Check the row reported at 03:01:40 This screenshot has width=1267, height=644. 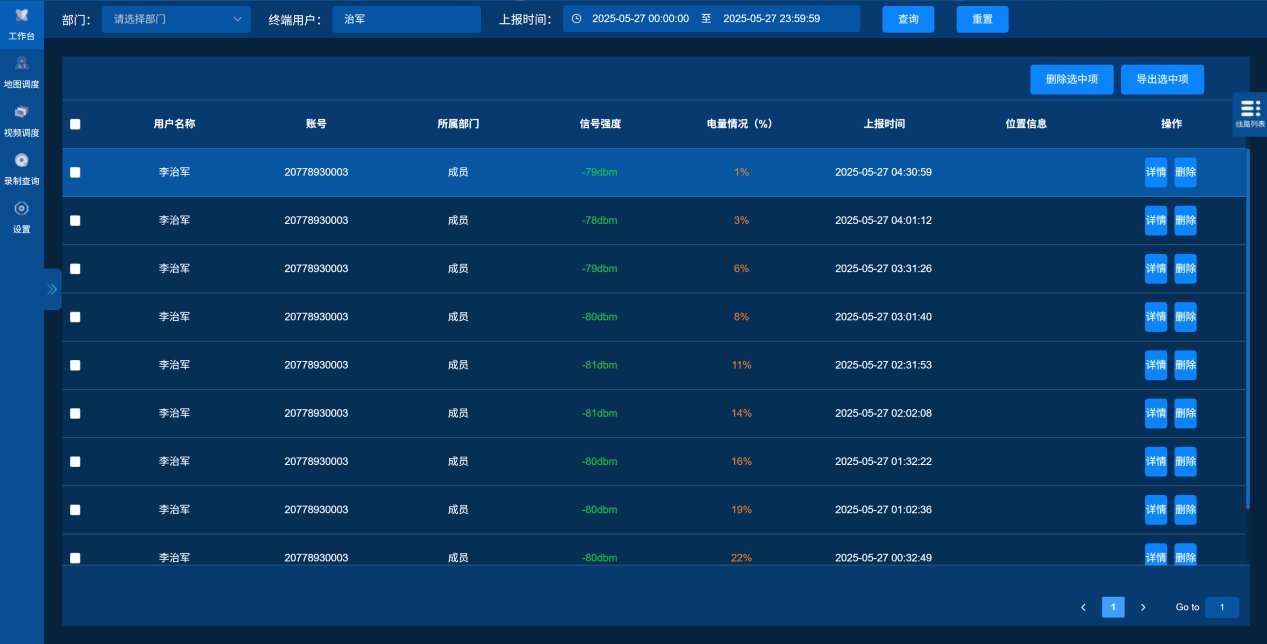(x=75, y=317)
